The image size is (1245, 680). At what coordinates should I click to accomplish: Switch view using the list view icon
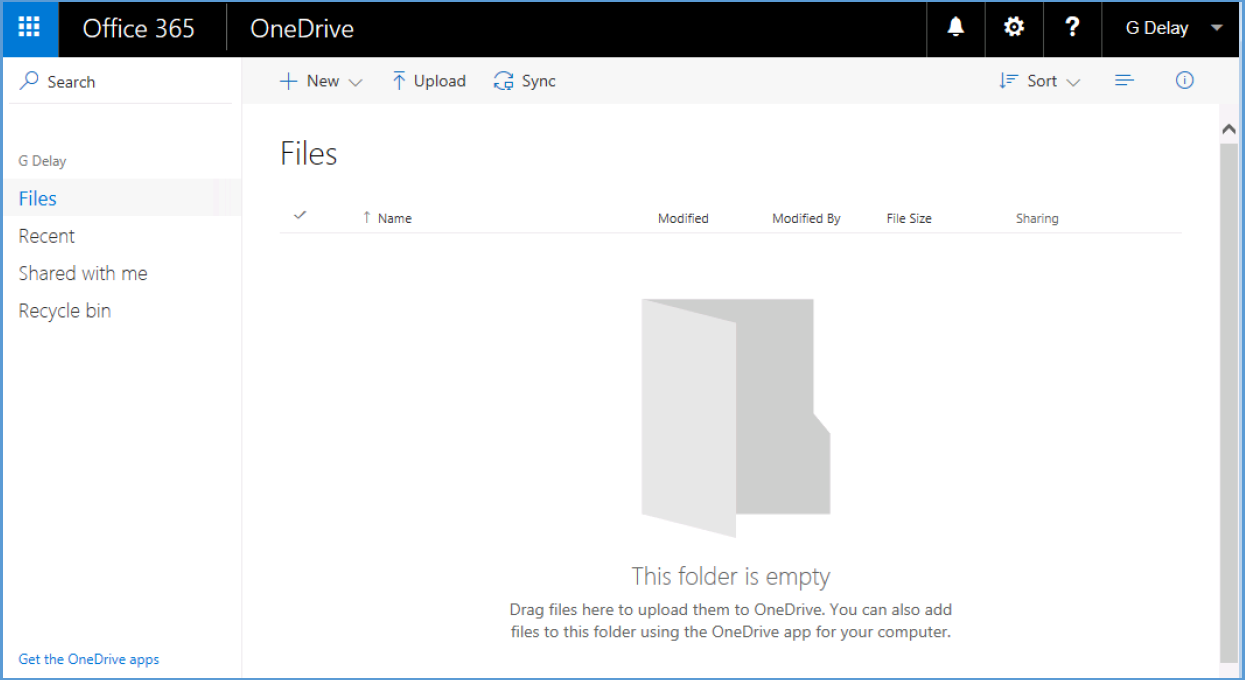1125,81
